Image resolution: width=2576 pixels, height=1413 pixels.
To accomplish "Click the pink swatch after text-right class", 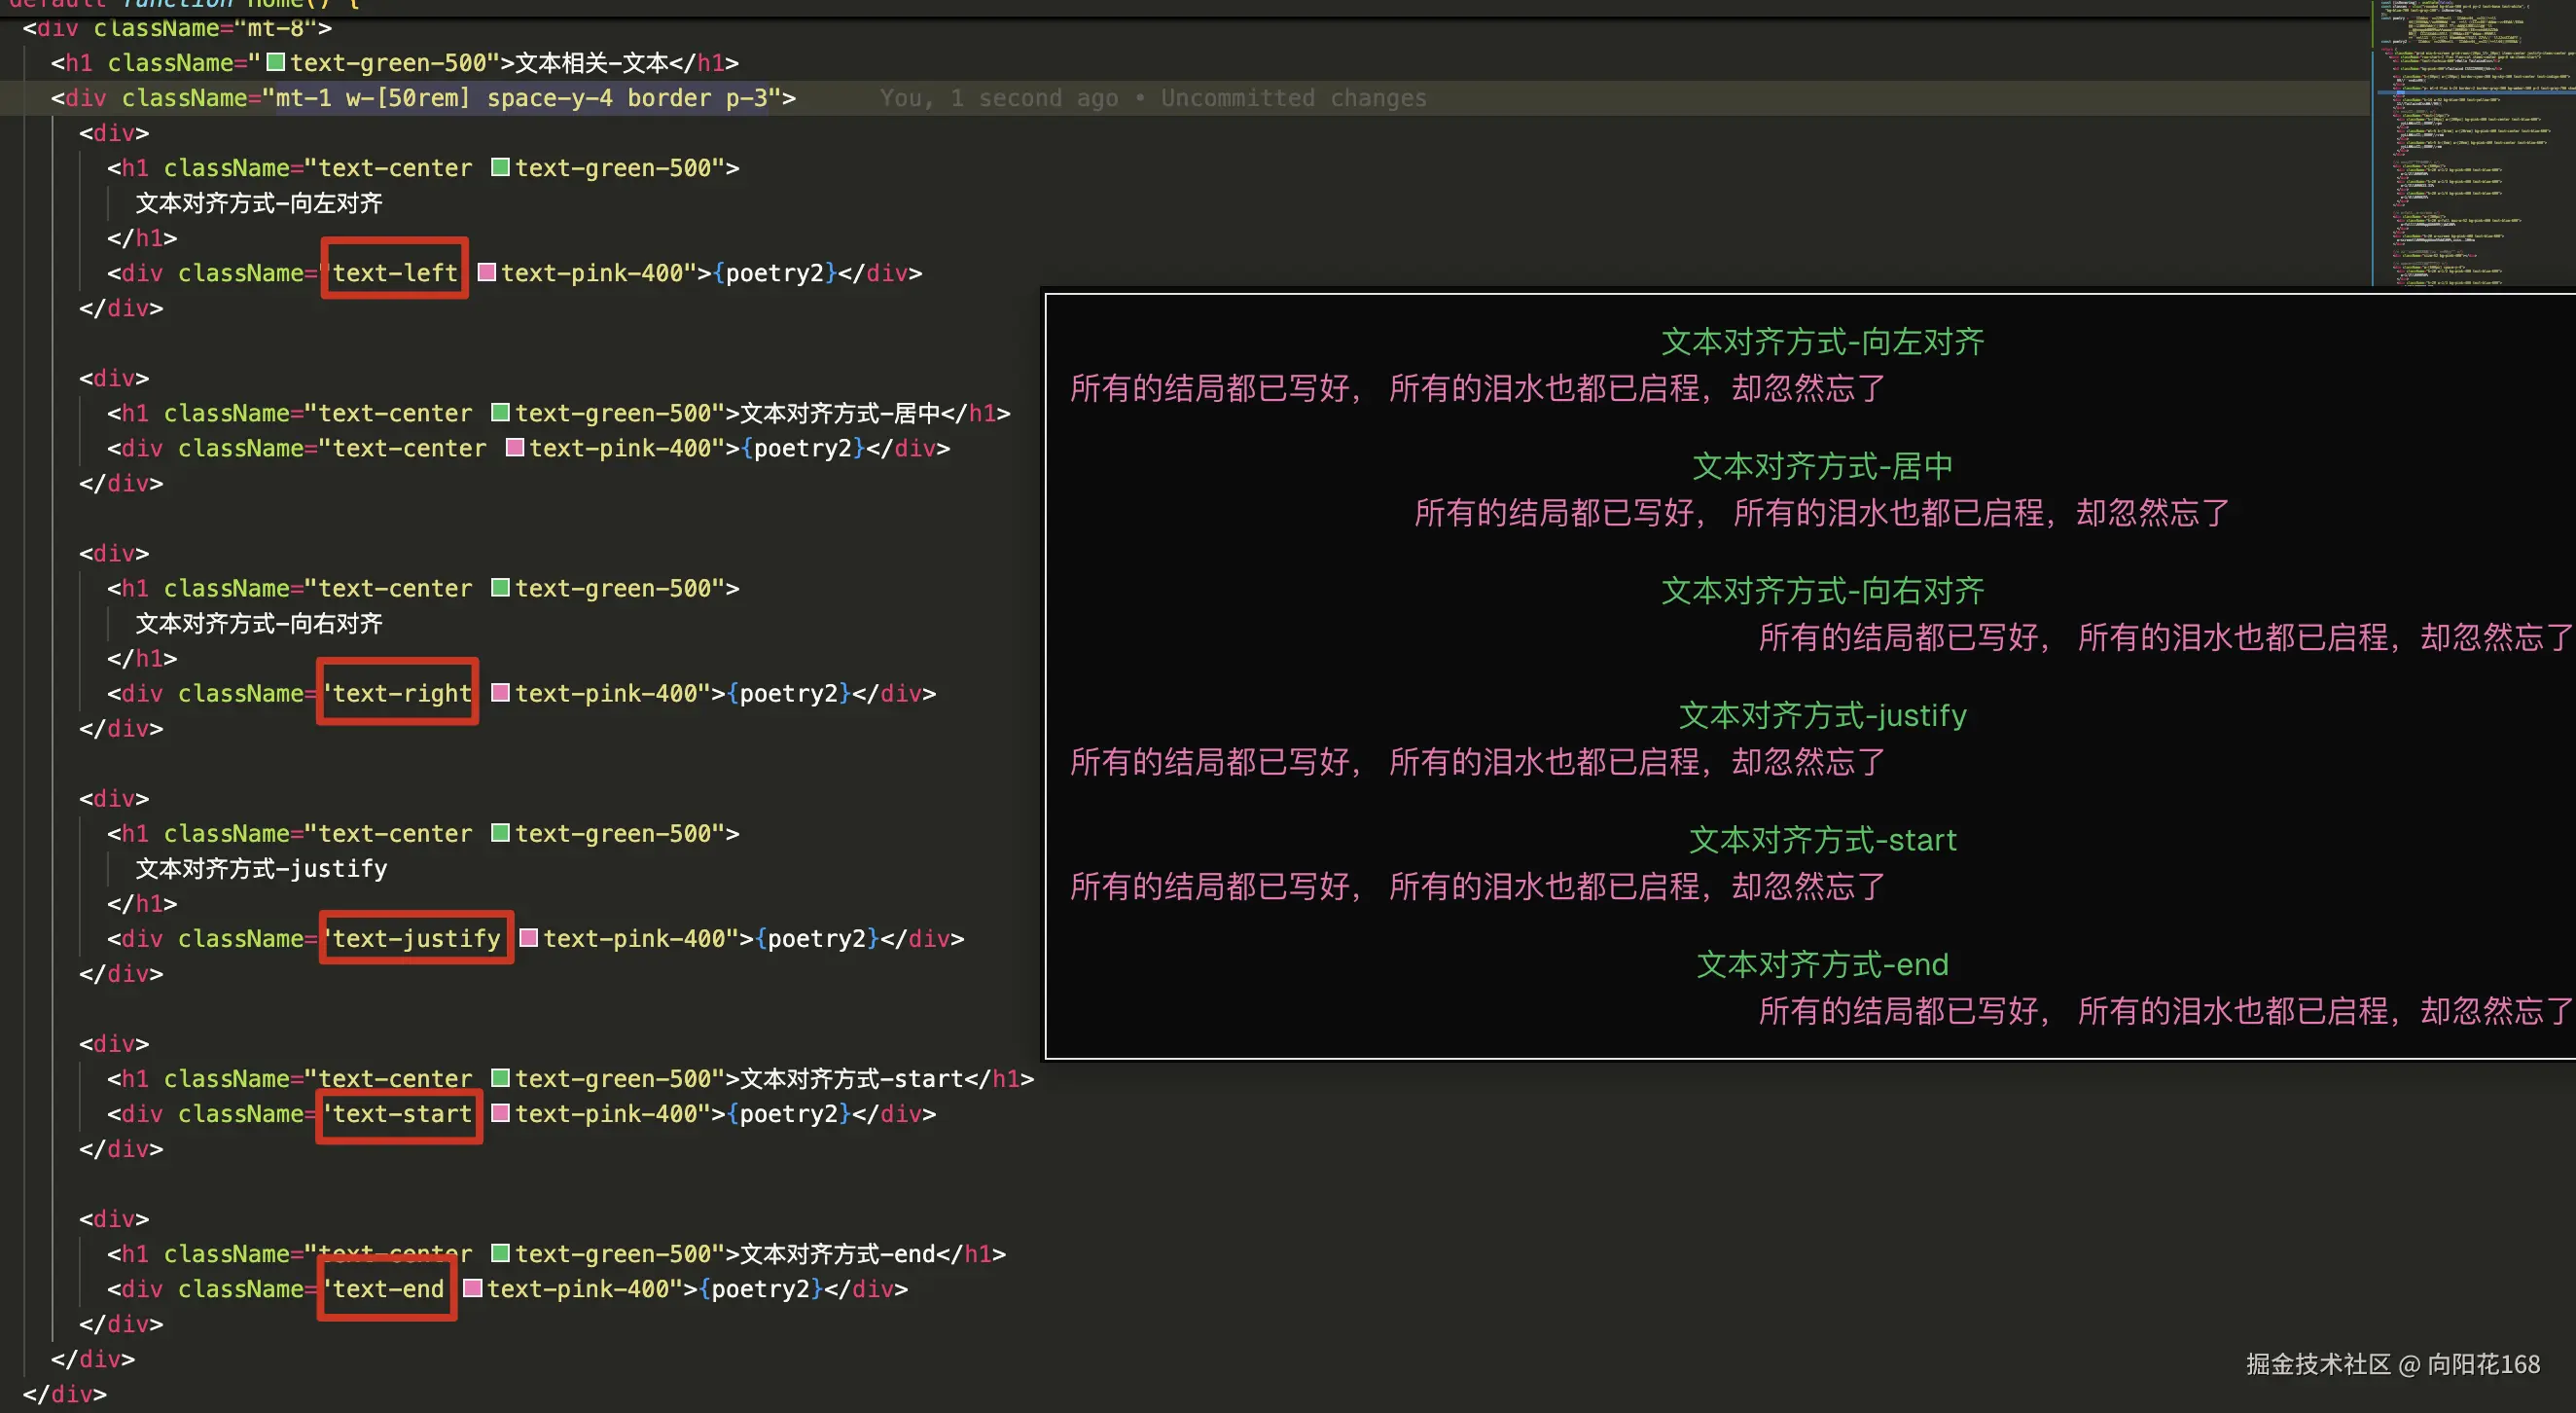I will [501, 692].
